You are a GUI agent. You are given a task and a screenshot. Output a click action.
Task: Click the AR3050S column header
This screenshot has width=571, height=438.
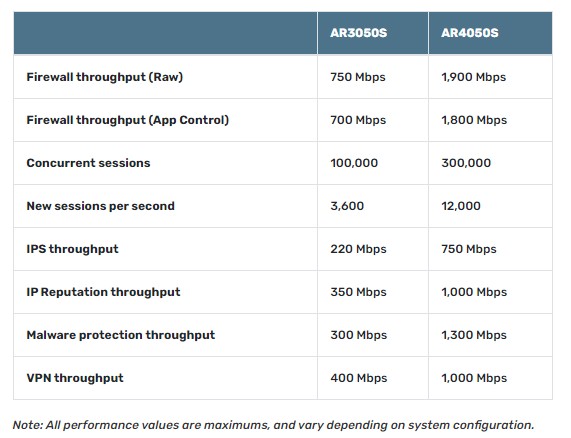point(358,33)
